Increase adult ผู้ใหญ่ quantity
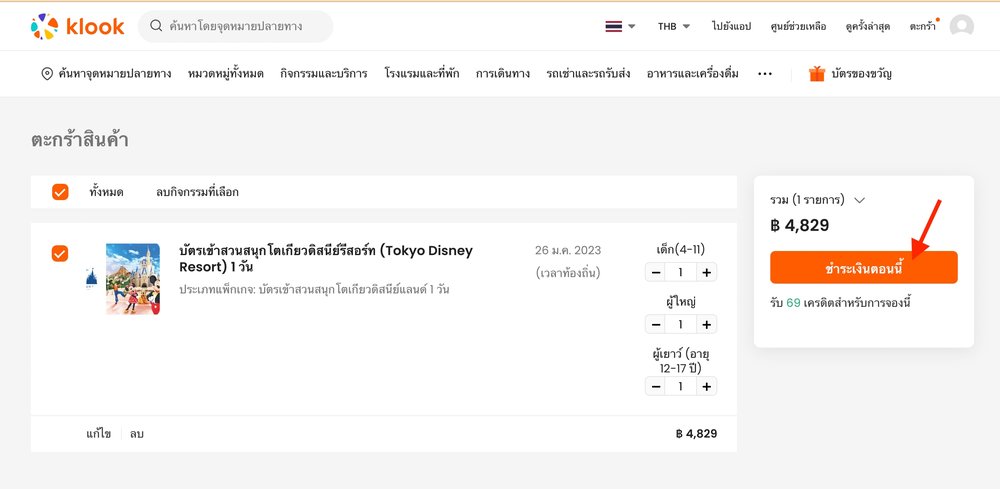Image resolution: width=1000 pixels, height=489 pixels. (707, 325)
